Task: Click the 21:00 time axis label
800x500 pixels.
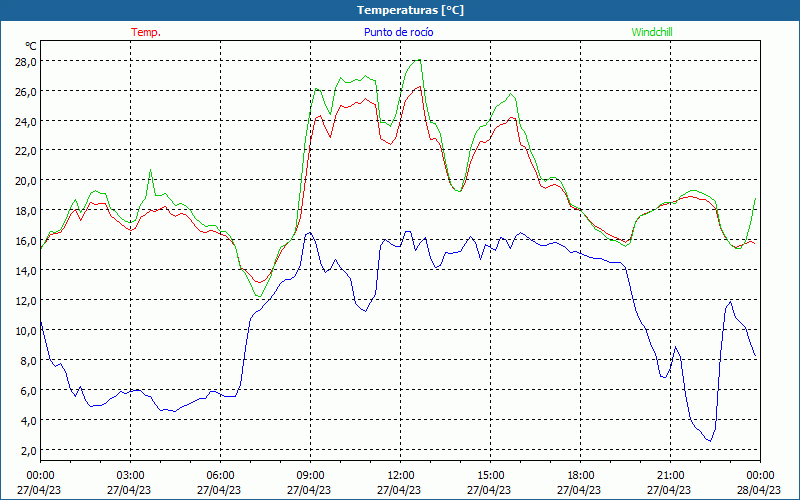Action: (x=670, y=475)
